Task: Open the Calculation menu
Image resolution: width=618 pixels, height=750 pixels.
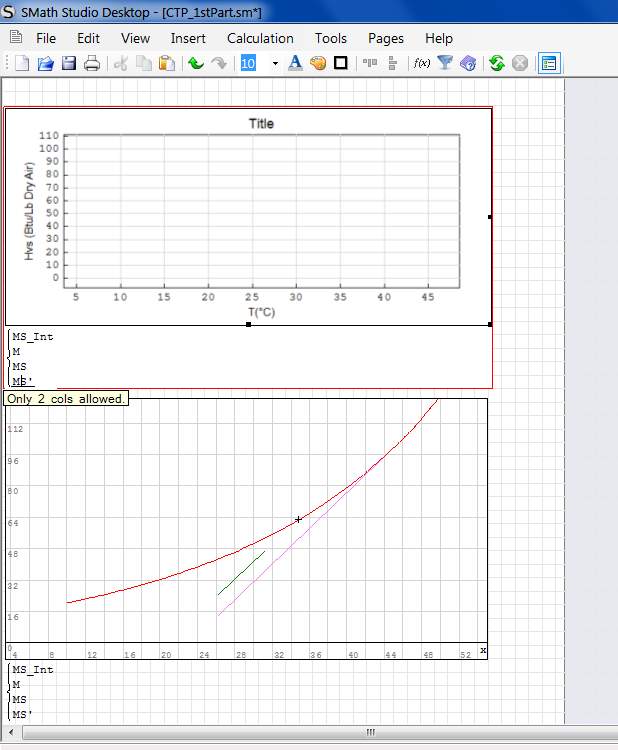Action: tap(260, 38)
